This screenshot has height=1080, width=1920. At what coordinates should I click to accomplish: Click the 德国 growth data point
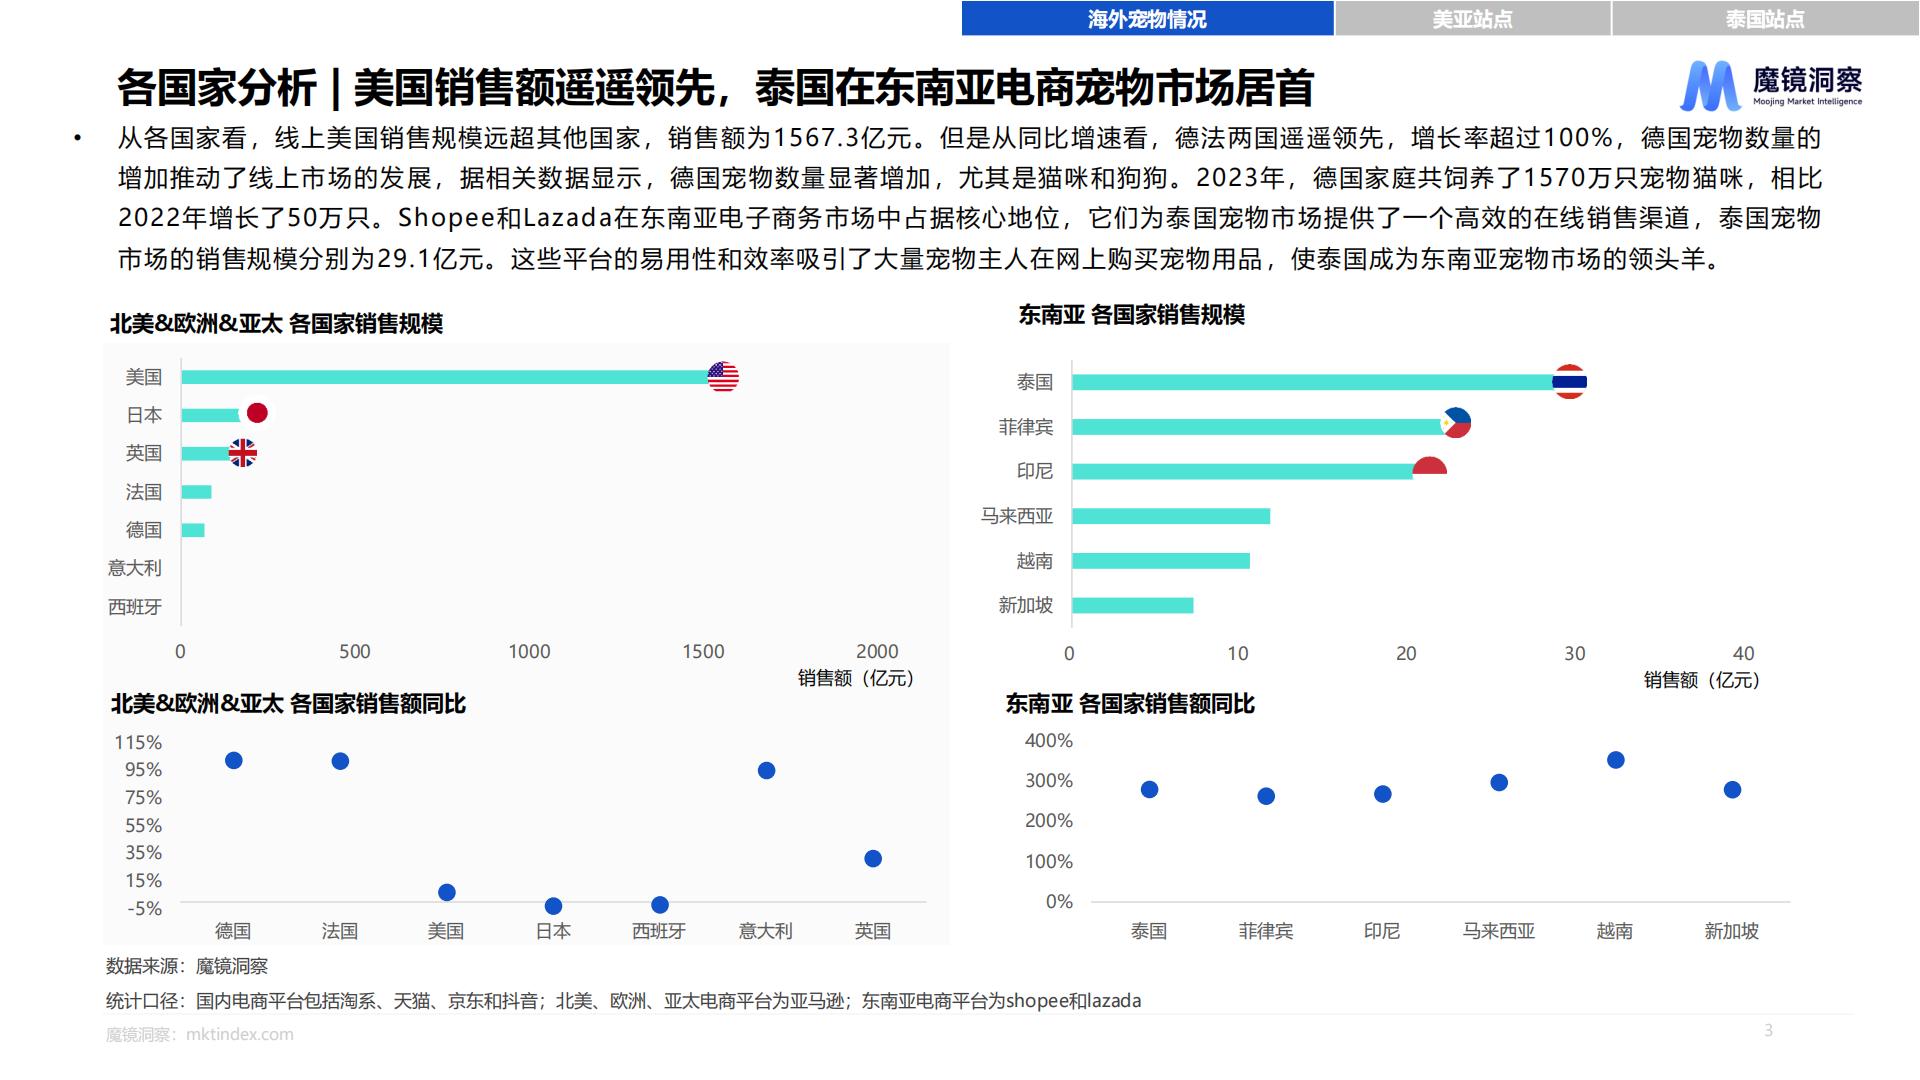[x=234, y=761]
